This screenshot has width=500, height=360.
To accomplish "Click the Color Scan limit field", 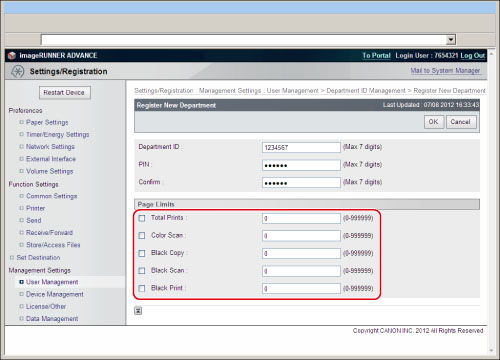I will pyautogui.click(x=301, y=236).
